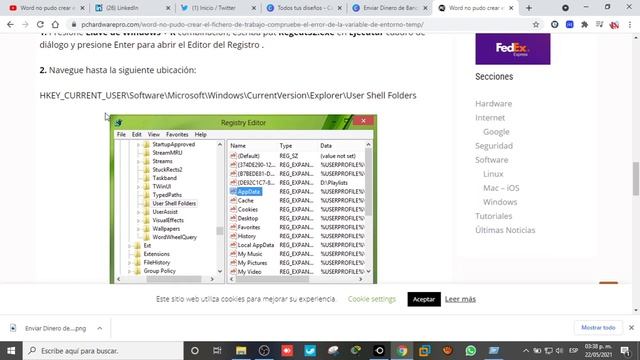Click the address bar URL
This screenshot has height=360, width=640.
point(252,24)
